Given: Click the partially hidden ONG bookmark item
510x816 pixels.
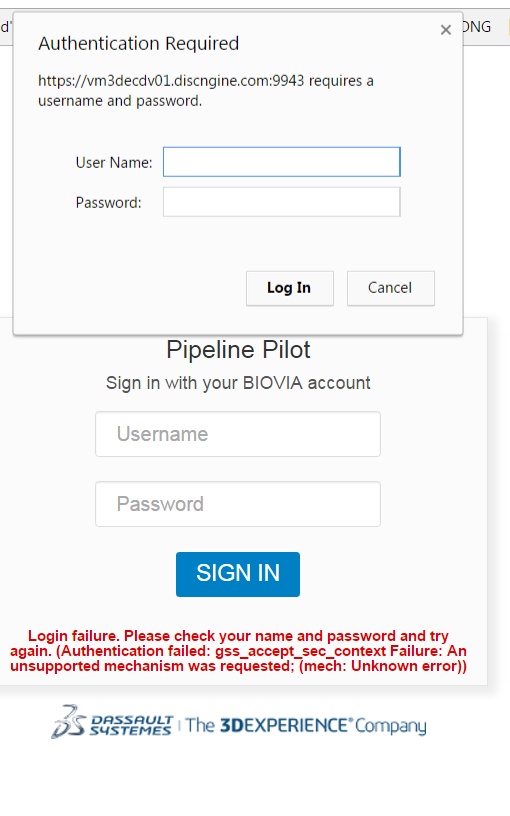Looking at the screenshot, I should click(477, 27).
